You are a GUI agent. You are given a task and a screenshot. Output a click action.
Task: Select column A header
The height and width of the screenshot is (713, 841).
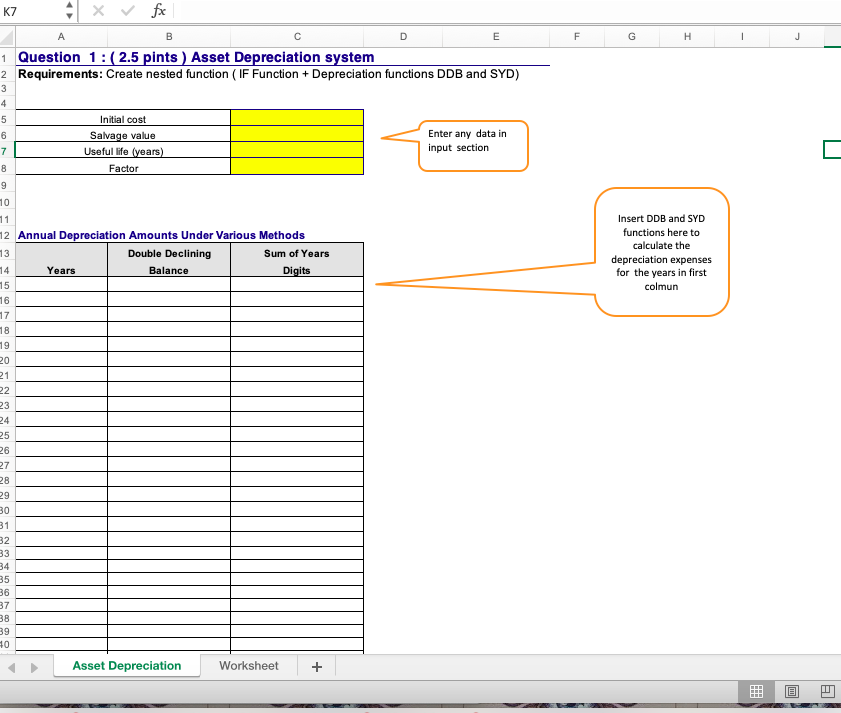pyautogui.click(x=61, y=36)
